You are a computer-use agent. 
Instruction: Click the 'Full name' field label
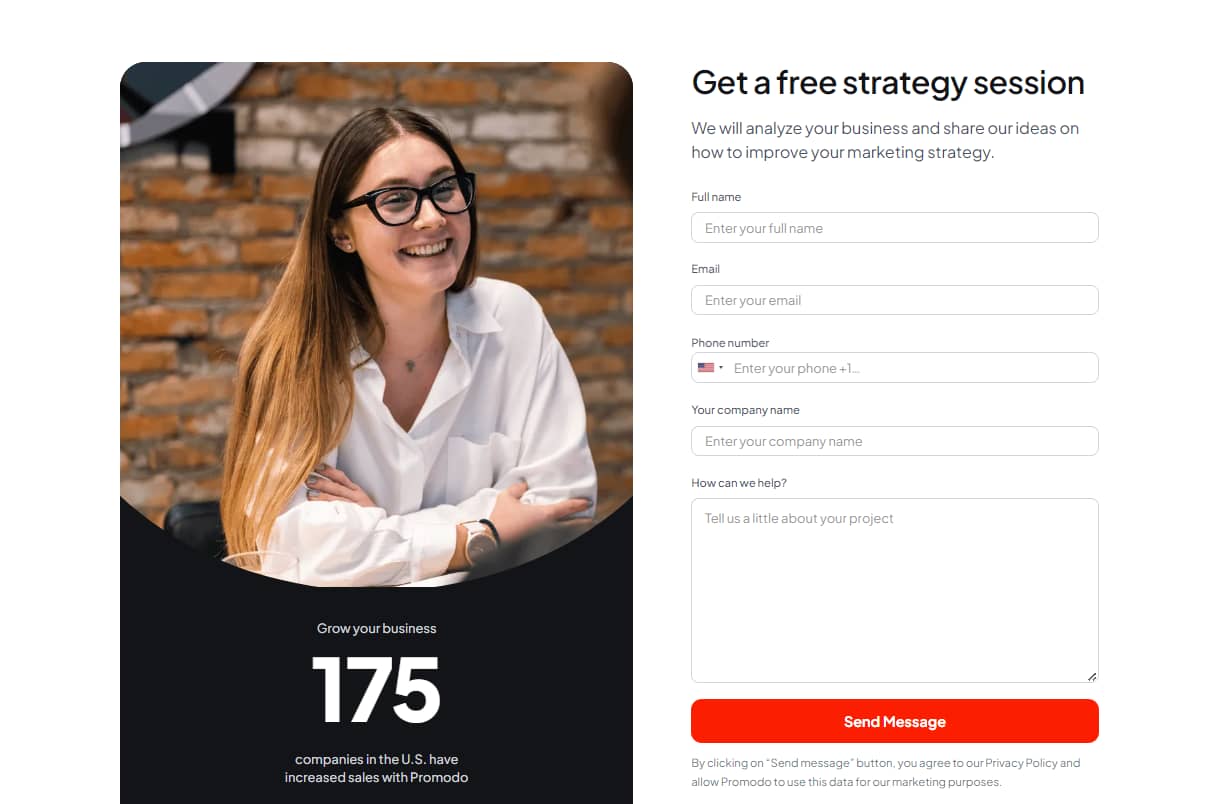pos(716,197)
